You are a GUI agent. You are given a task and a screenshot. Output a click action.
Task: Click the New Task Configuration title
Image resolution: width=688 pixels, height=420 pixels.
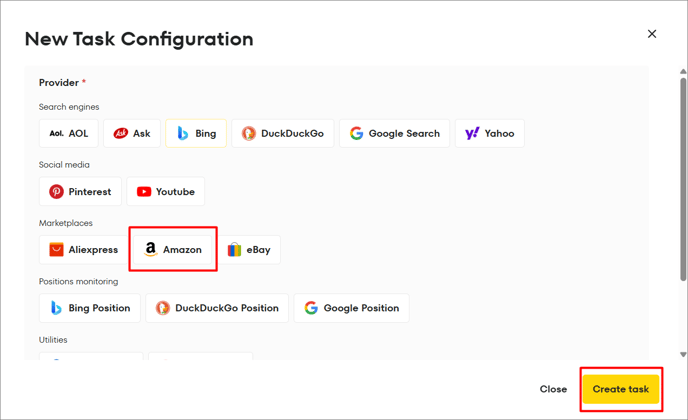click(139, 39)
